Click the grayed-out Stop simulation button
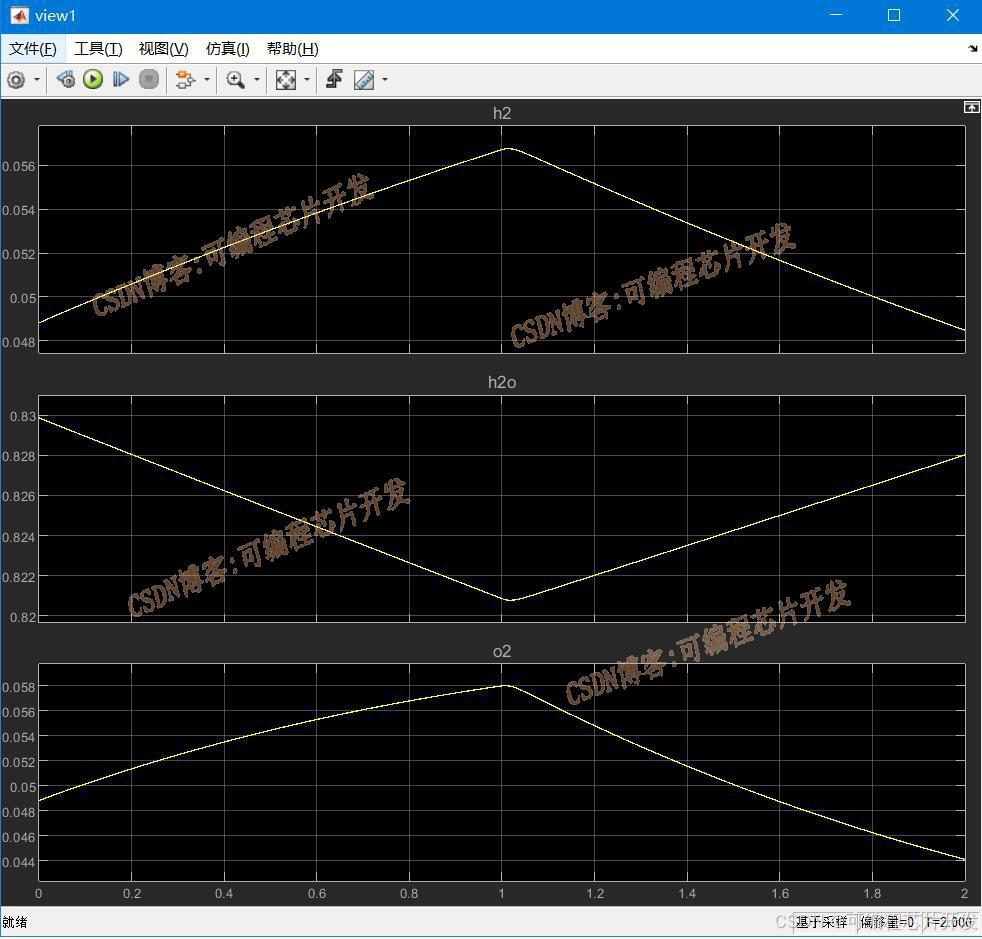Image resolution: width=982 pixels, height=939 pixels. (148, 80)
